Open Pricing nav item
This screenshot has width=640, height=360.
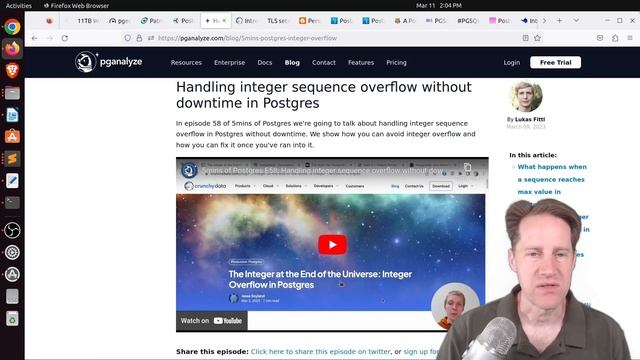[396, 62]
